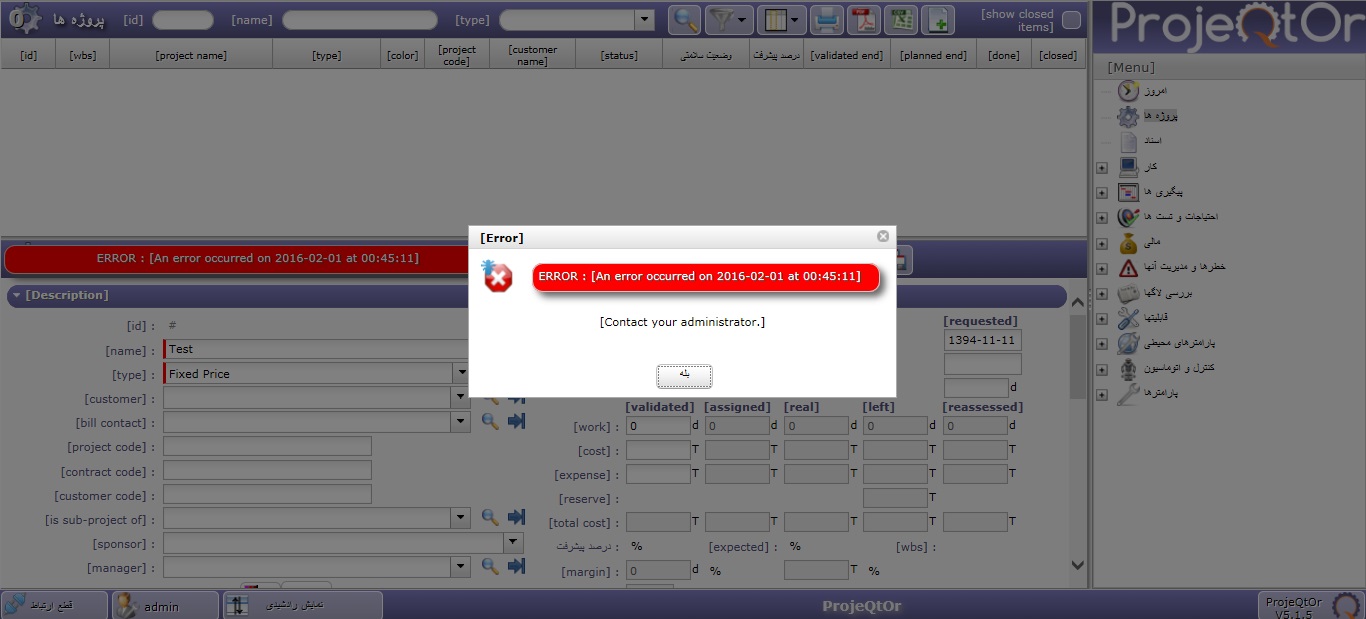Screen dimensions: 1366x619
Task: Click the id filter input field at top
Action: pyautogui.click(x=183, y=20)
